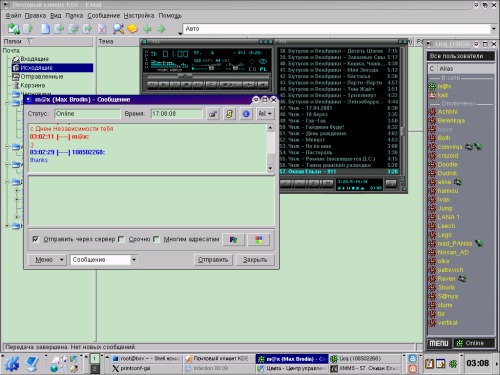Select the Исходящие outbox folder
500x375 pixels.
pyautogui.click(x=52, y=68)
